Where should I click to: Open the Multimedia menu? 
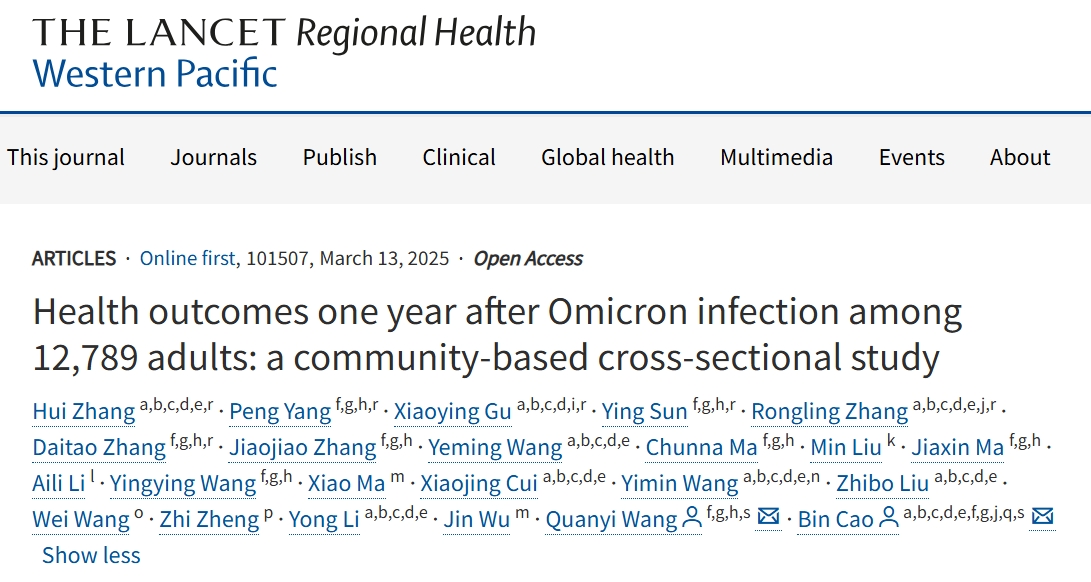coord(777,157)
